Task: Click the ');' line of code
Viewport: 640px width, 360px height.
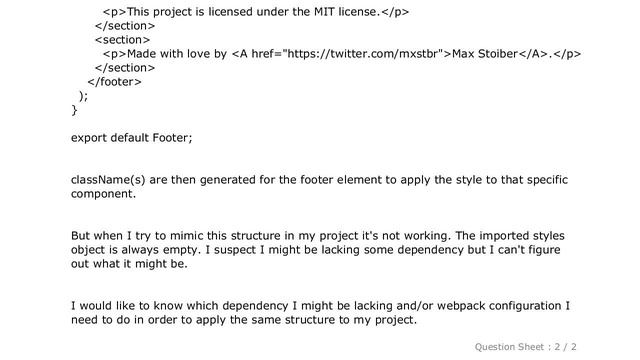Action: [x=83, y=96]
